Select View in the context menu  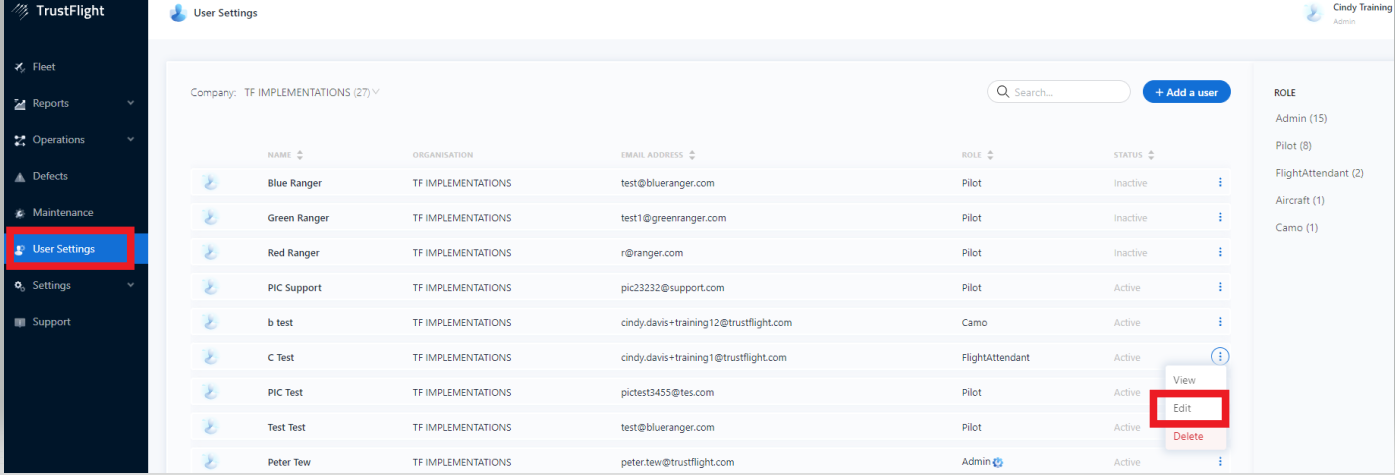click(x=1184, y=381)
